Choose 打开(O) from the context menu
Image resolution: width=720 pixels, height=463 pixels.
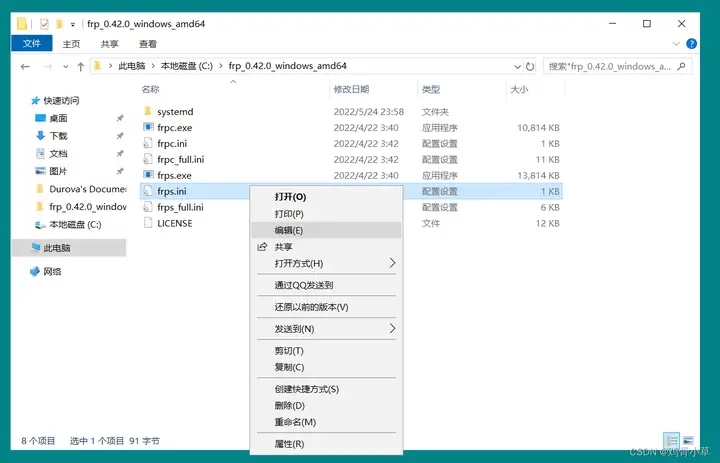click(326, 197)
